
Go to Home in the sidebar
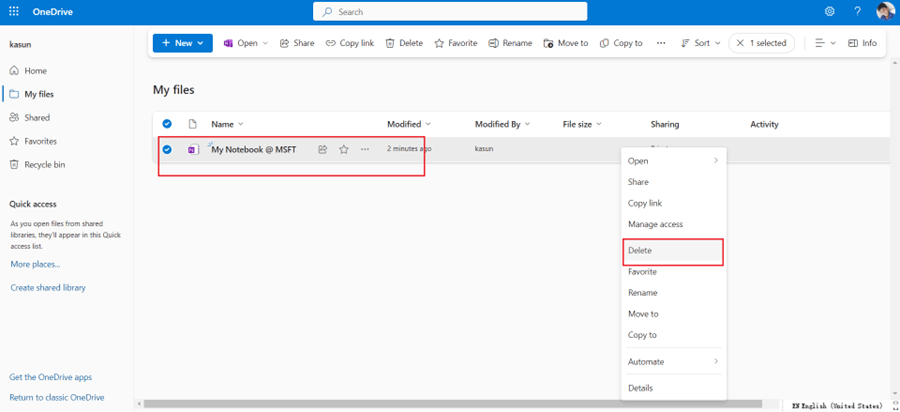(x=36, y=71)
